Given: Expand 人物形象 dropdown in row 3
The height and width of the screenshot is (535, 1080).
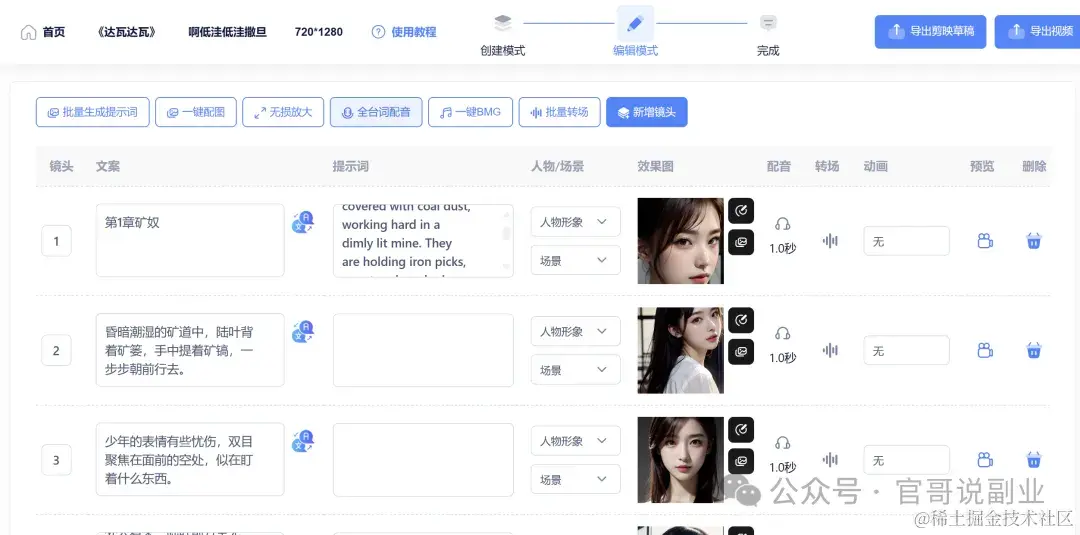Looking at the screenshot, I should pos(575,441).
